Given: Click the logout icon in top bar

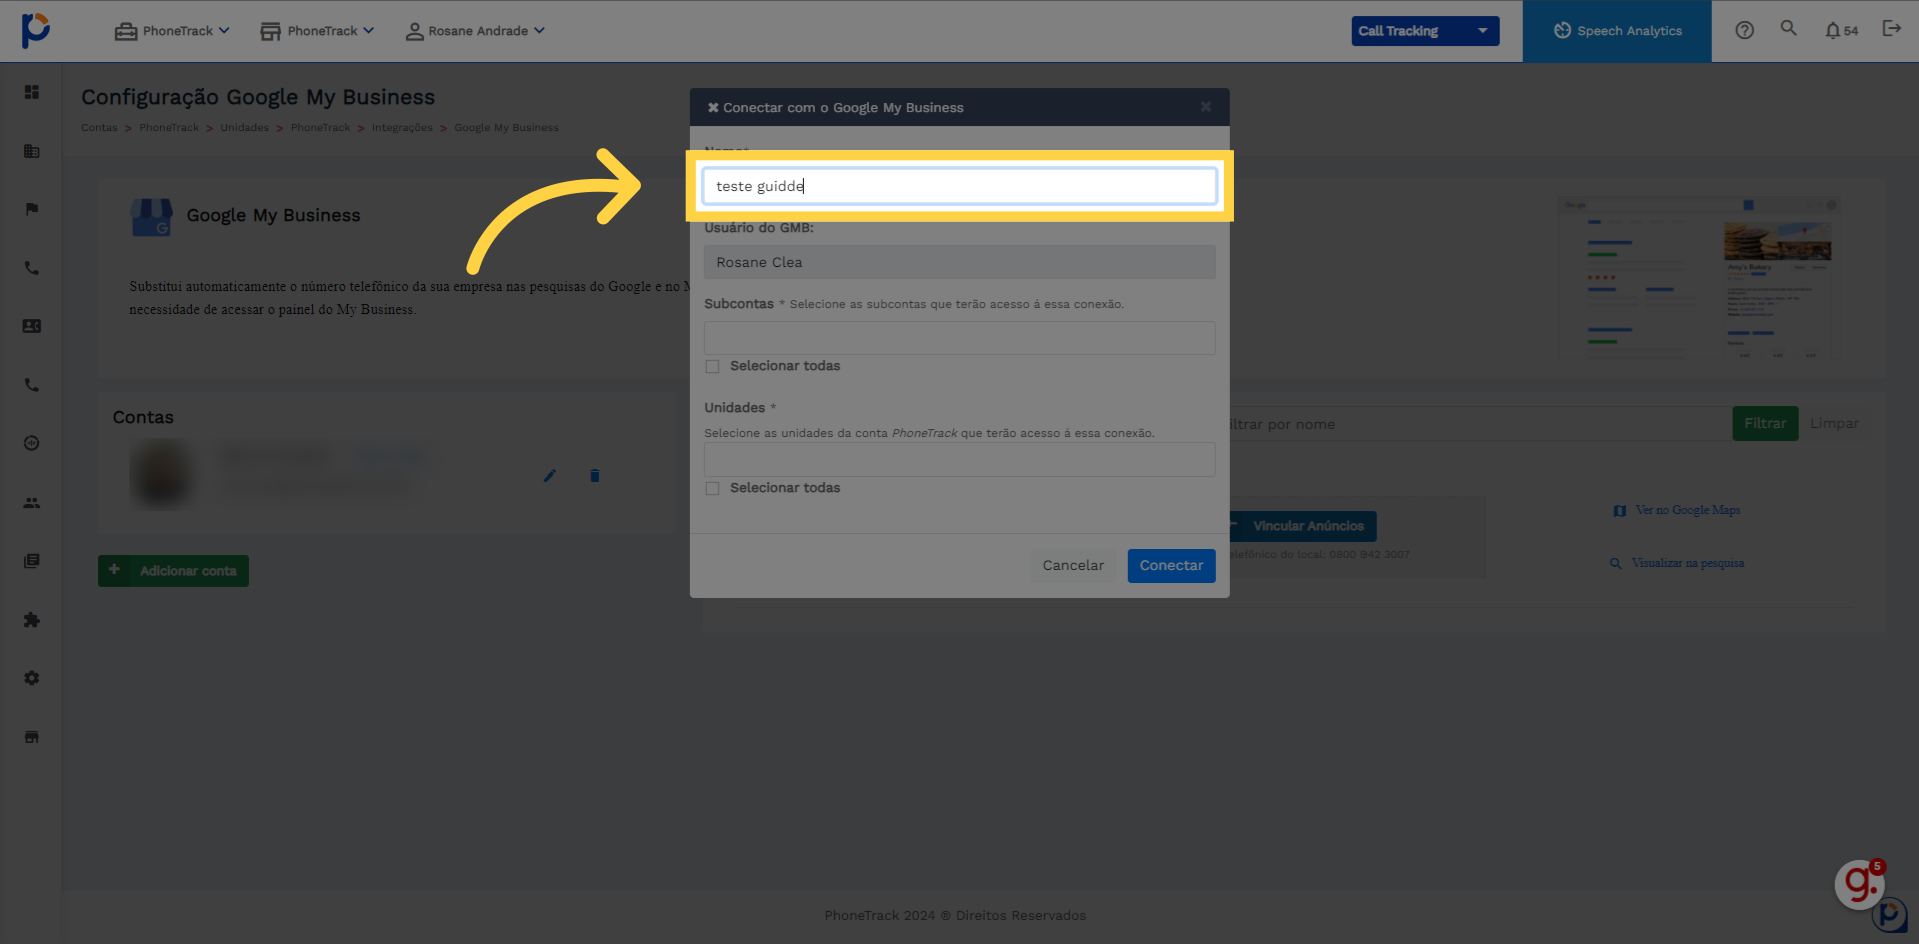Looking at the screenshot, I should pyautogui.click(x=1891, y=28).
